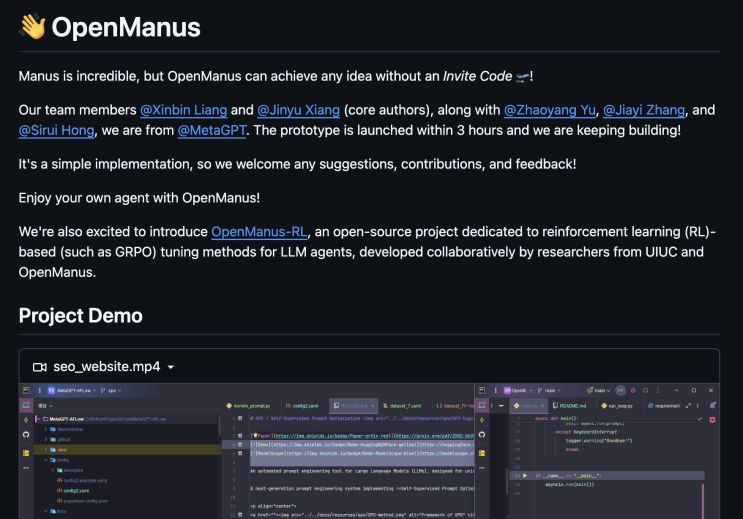743x519 pixels.
Task: Open more run actions dots in right IDE
Action: click(x=658, y=391)
